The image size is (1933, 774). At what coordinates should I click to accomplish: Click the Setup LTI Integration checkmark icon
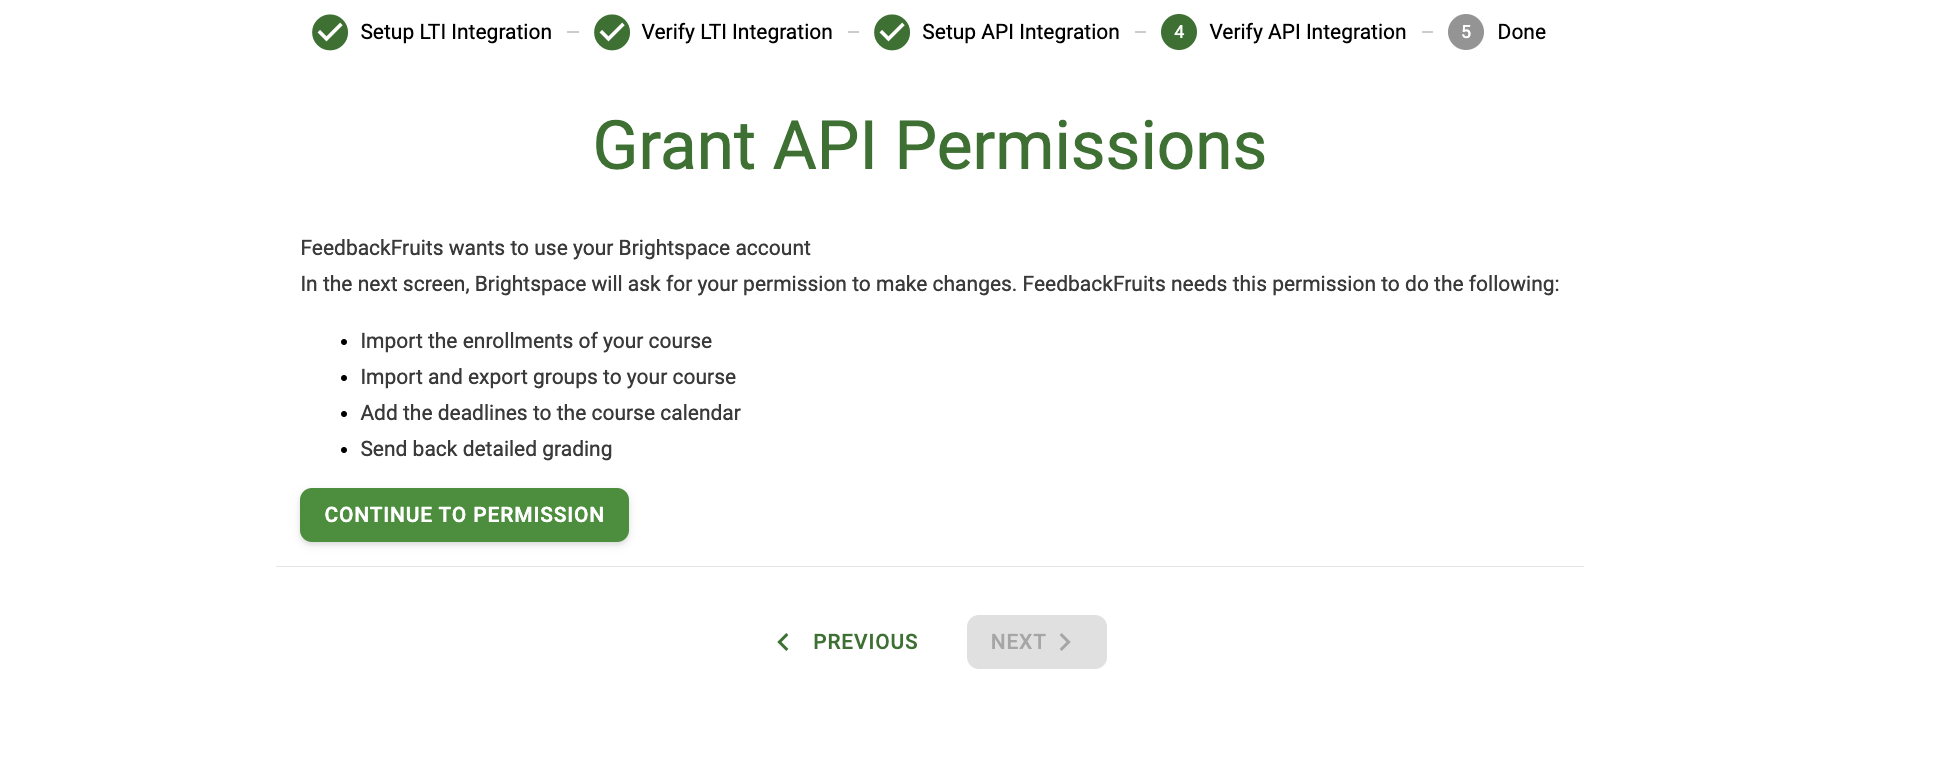330,32
